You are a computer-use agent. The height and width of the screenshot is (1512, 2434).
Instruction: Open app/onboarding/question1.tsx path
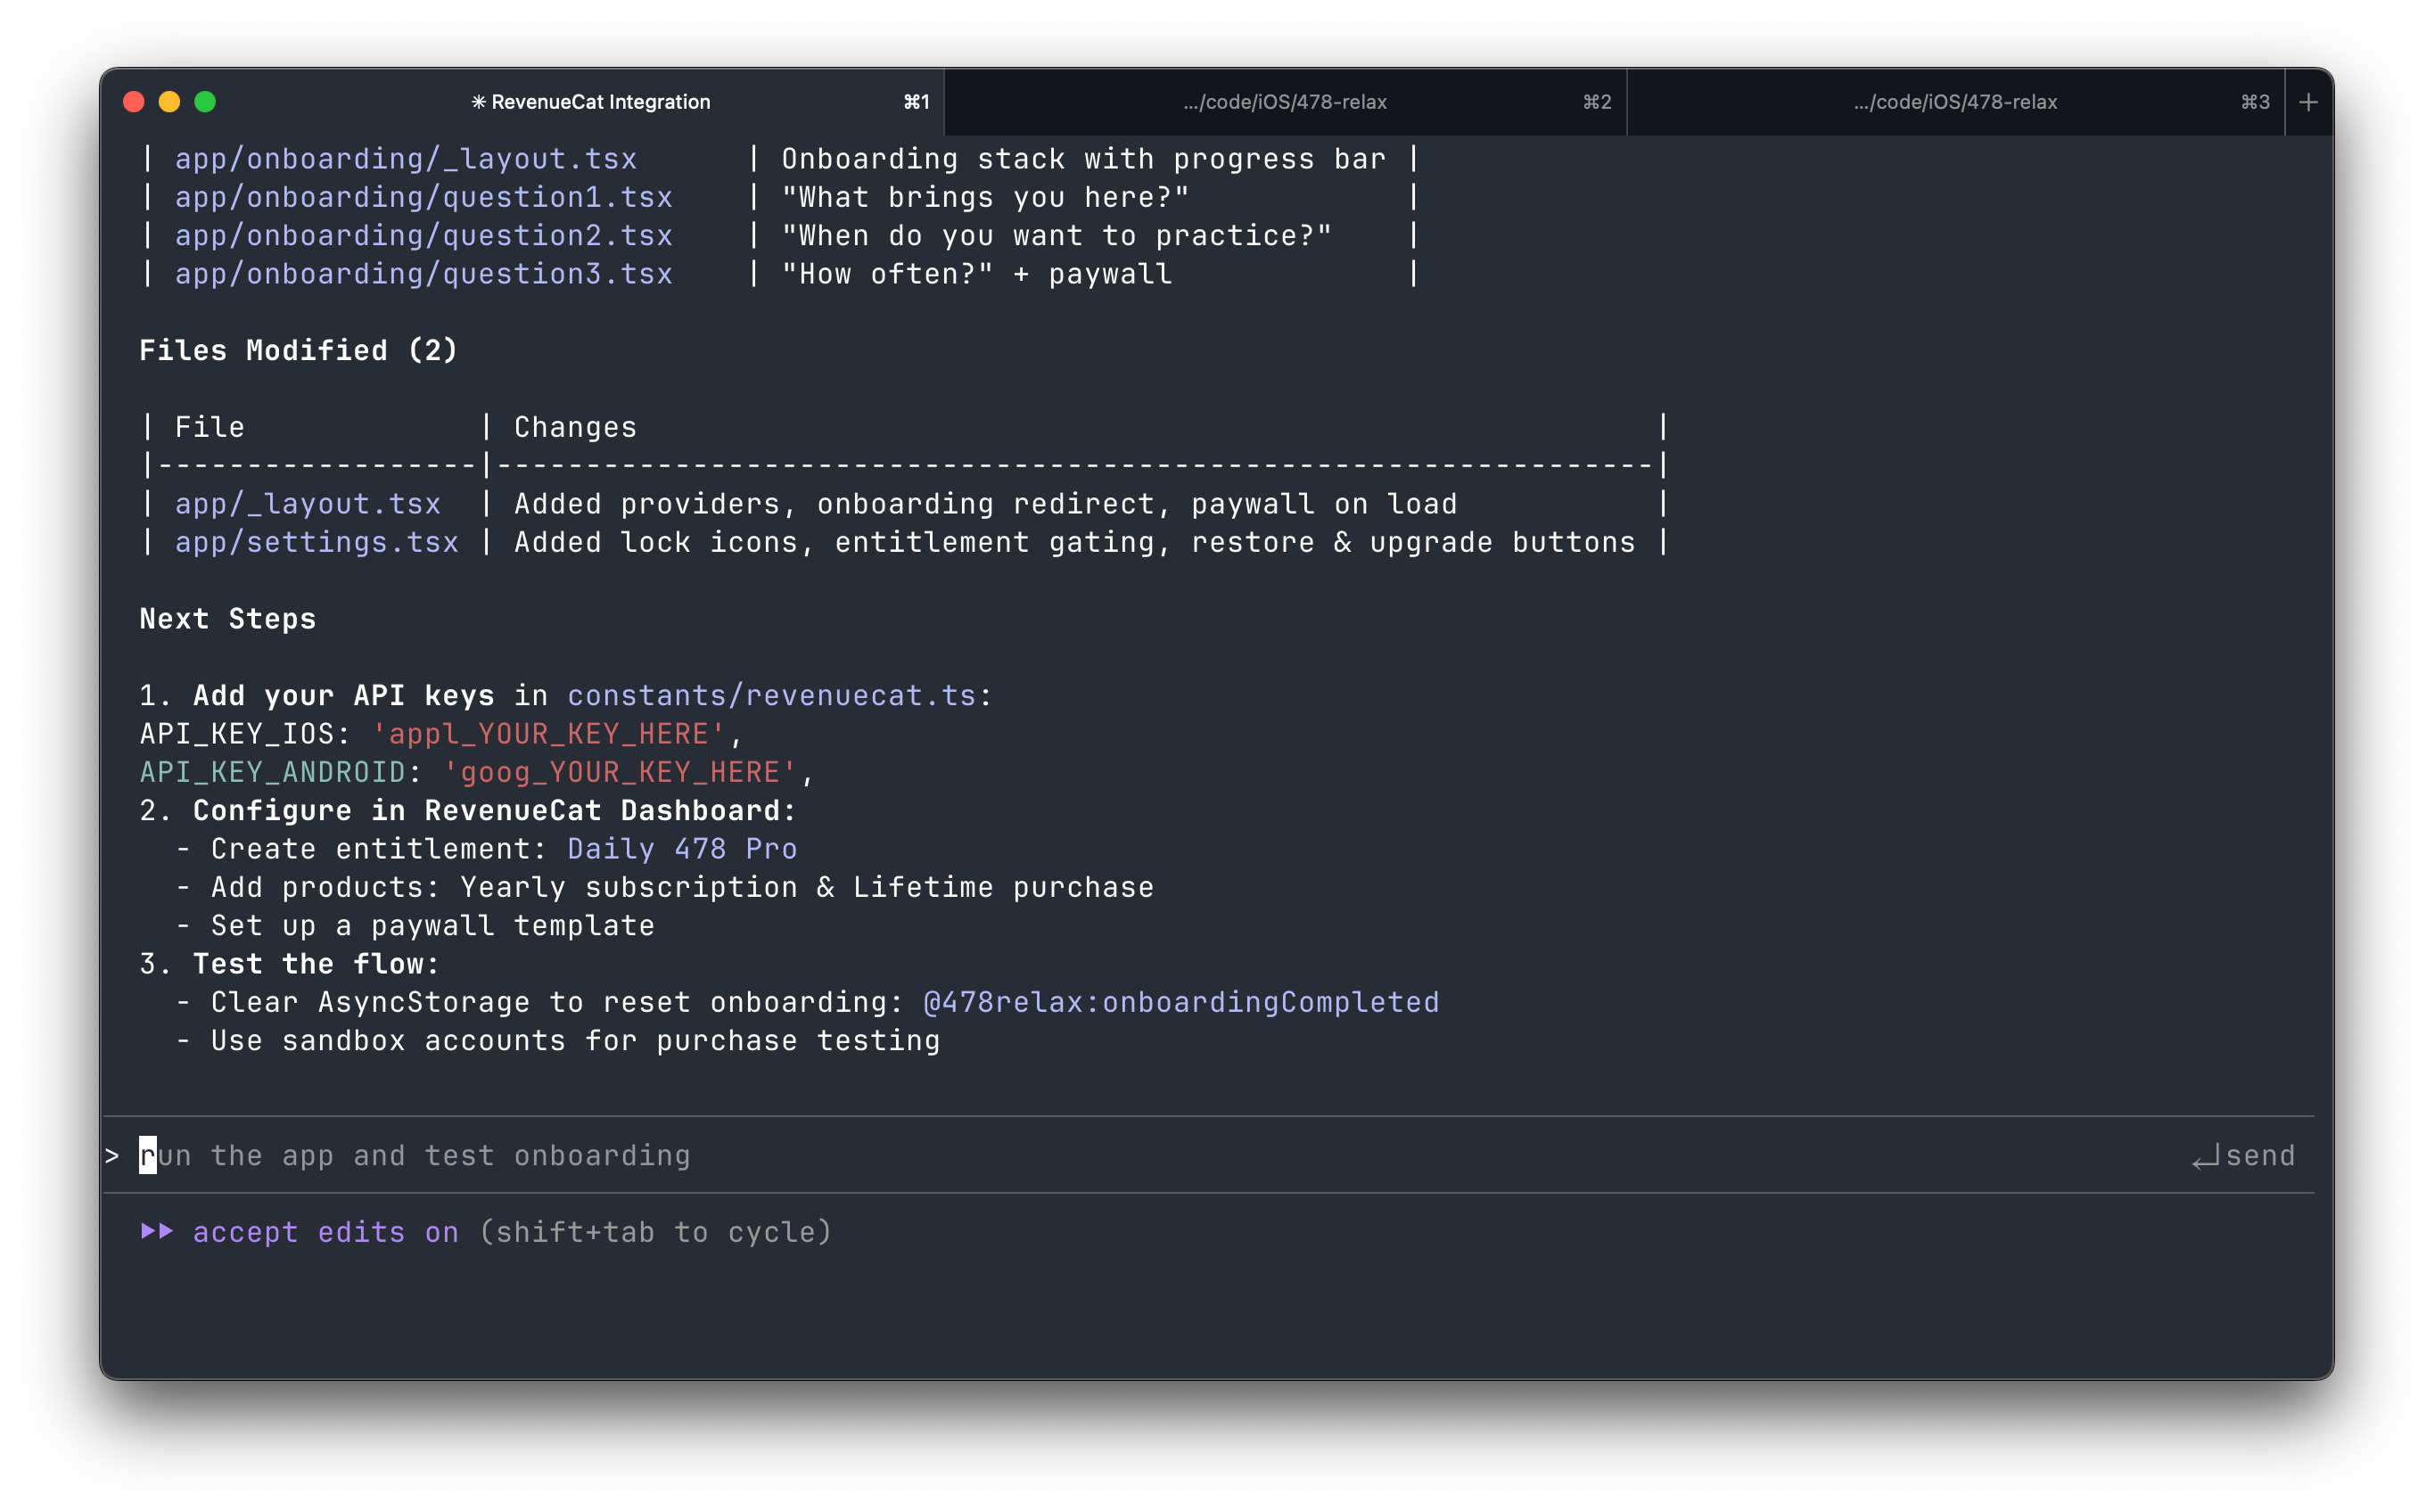pos(424,197)
